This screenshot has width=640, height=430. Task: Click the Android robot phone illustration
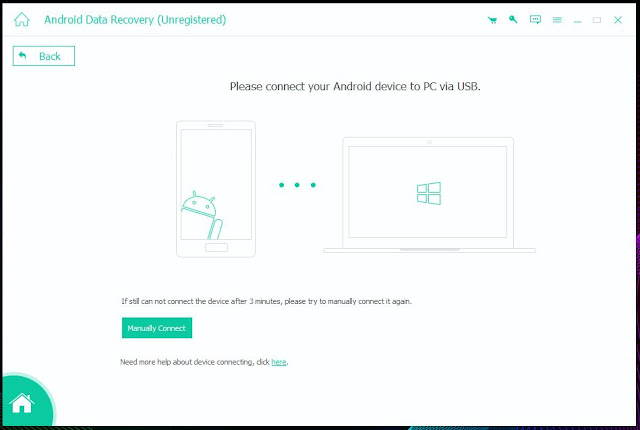[216, 189]
